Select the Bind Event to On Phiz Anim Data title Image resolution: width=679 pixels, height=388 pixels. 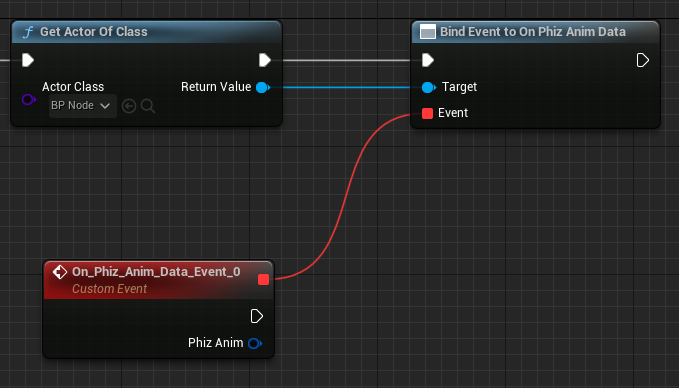533,32
